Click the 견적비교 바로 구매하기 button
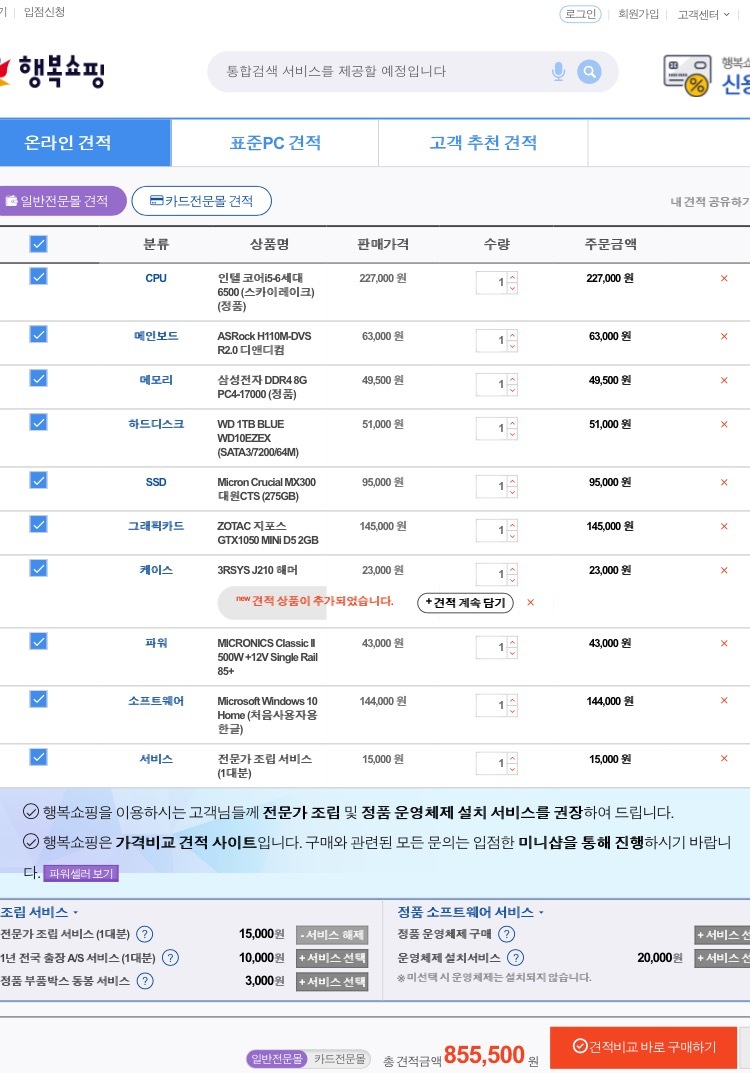 click(643, 1046)
